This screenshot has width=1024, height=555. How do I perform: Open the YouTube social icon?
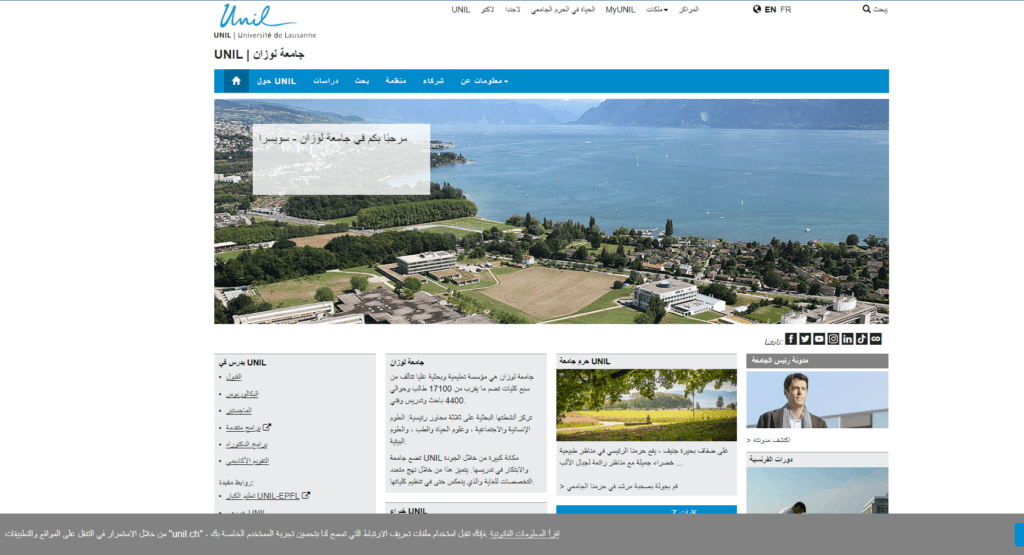[x=819, y=339]
